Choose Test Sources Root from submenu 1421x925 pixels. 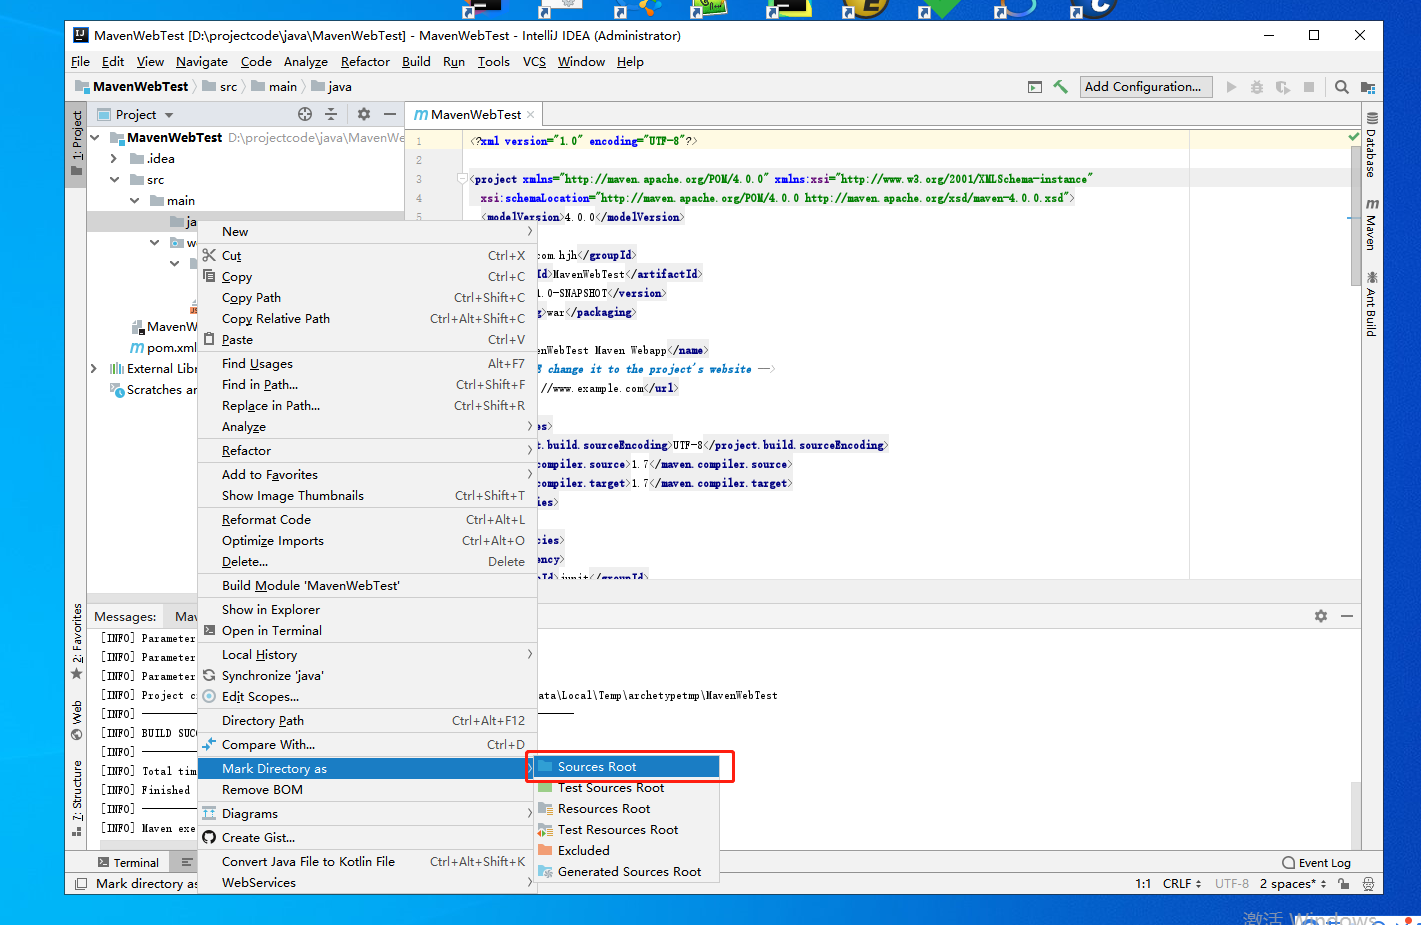tap(627, 788)
